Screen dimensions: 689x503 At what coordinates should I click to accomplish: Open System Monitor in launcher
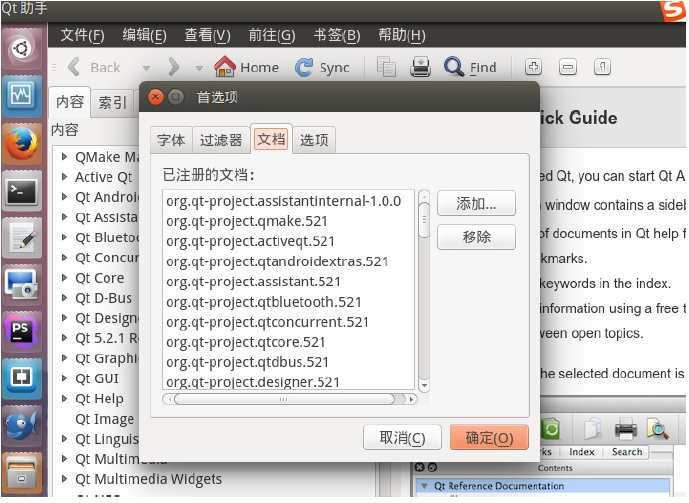click(22, 95)
